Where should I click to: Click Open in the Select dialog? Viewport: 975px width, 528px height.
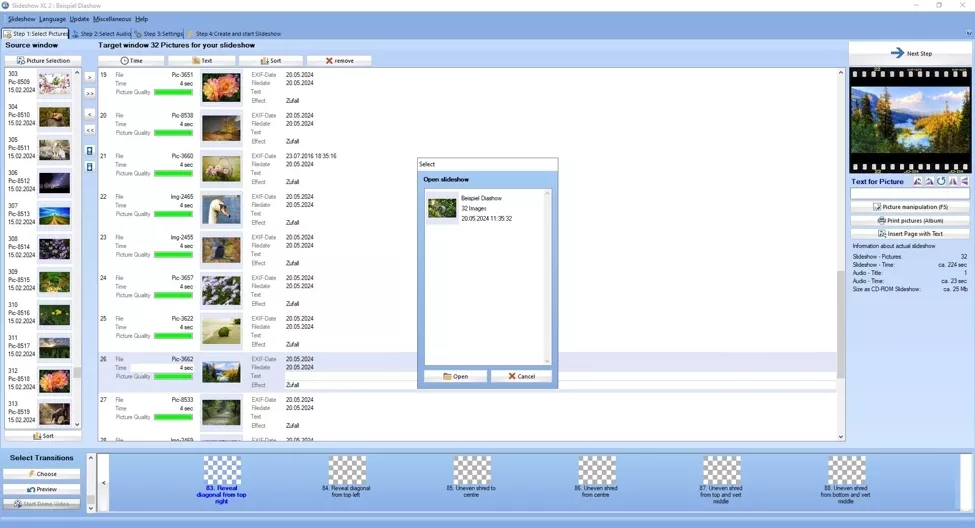(x=455, y=376)
